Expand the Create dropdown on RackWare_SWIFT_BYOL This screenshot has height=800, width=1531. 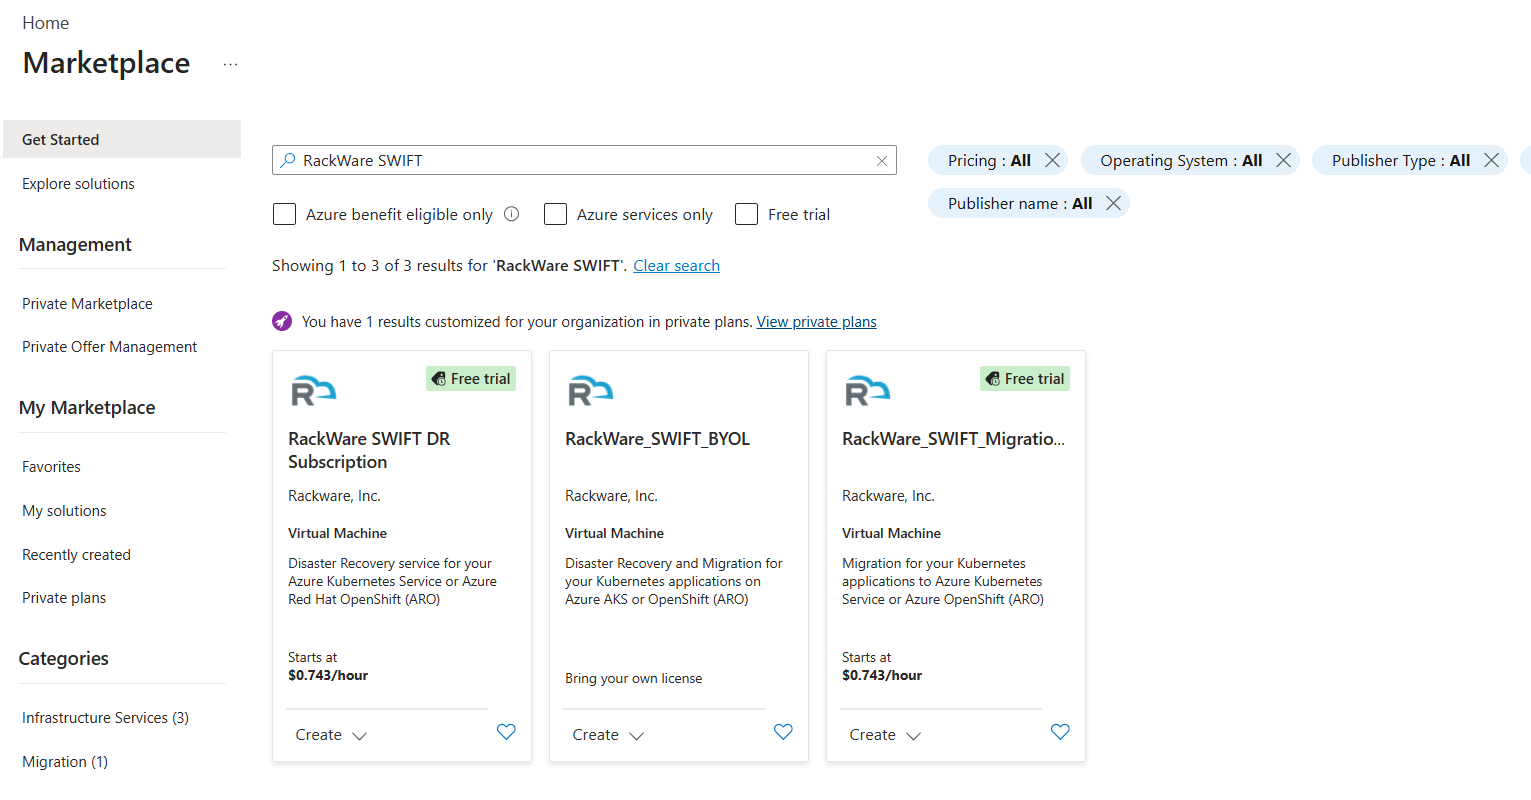pos(608,735)
